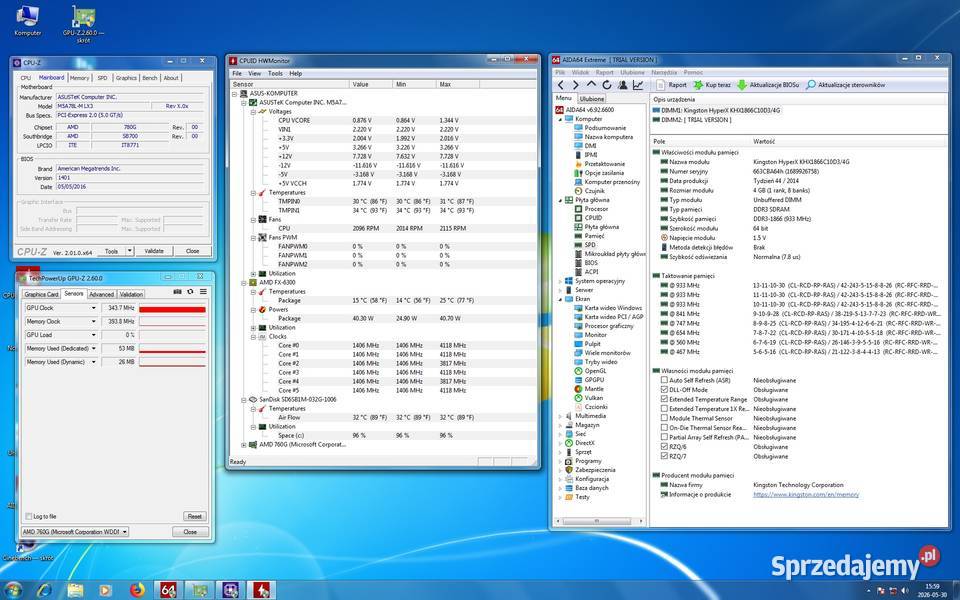960x600 pixels.
Task: Go forward in AIDA64 navigation toolbar
Action: click(575, 85)
